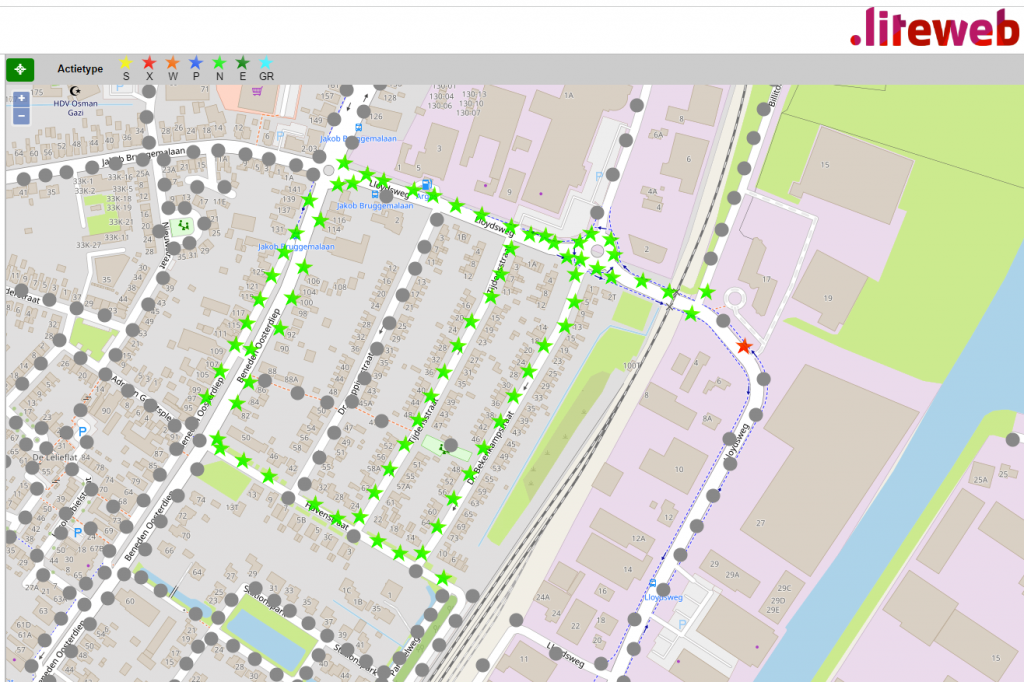
Task: Select the dark green E action star
Action: tap(242, 64)
